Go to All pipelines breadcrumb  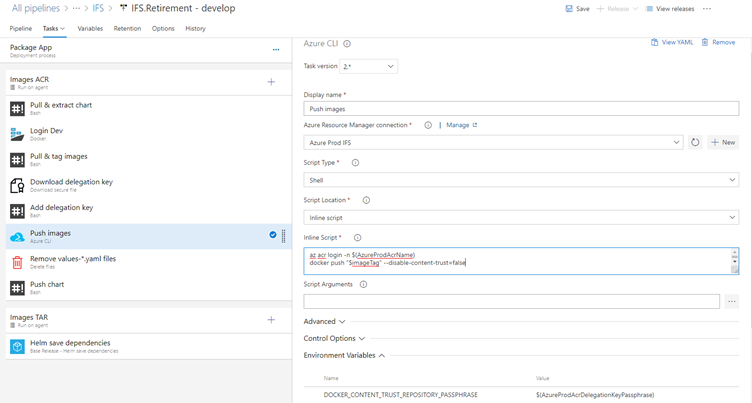36,8
